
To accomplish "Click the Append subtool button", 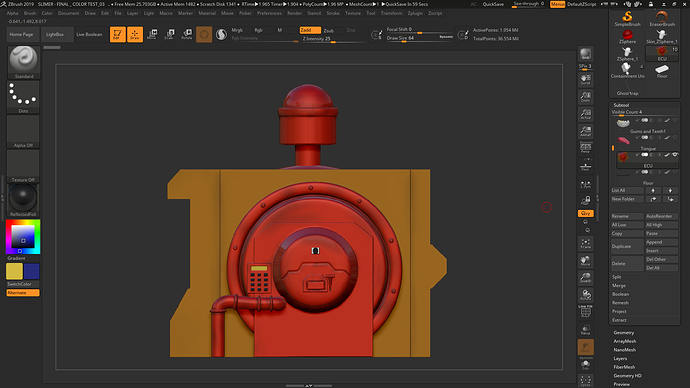I will pos(662,242).
